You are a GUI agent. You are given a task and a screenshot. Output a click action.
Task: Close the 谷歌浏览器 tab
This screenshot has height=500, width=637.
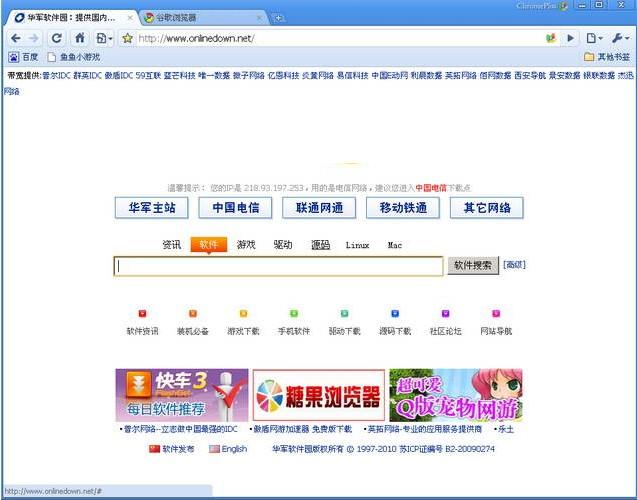(259, 18)
